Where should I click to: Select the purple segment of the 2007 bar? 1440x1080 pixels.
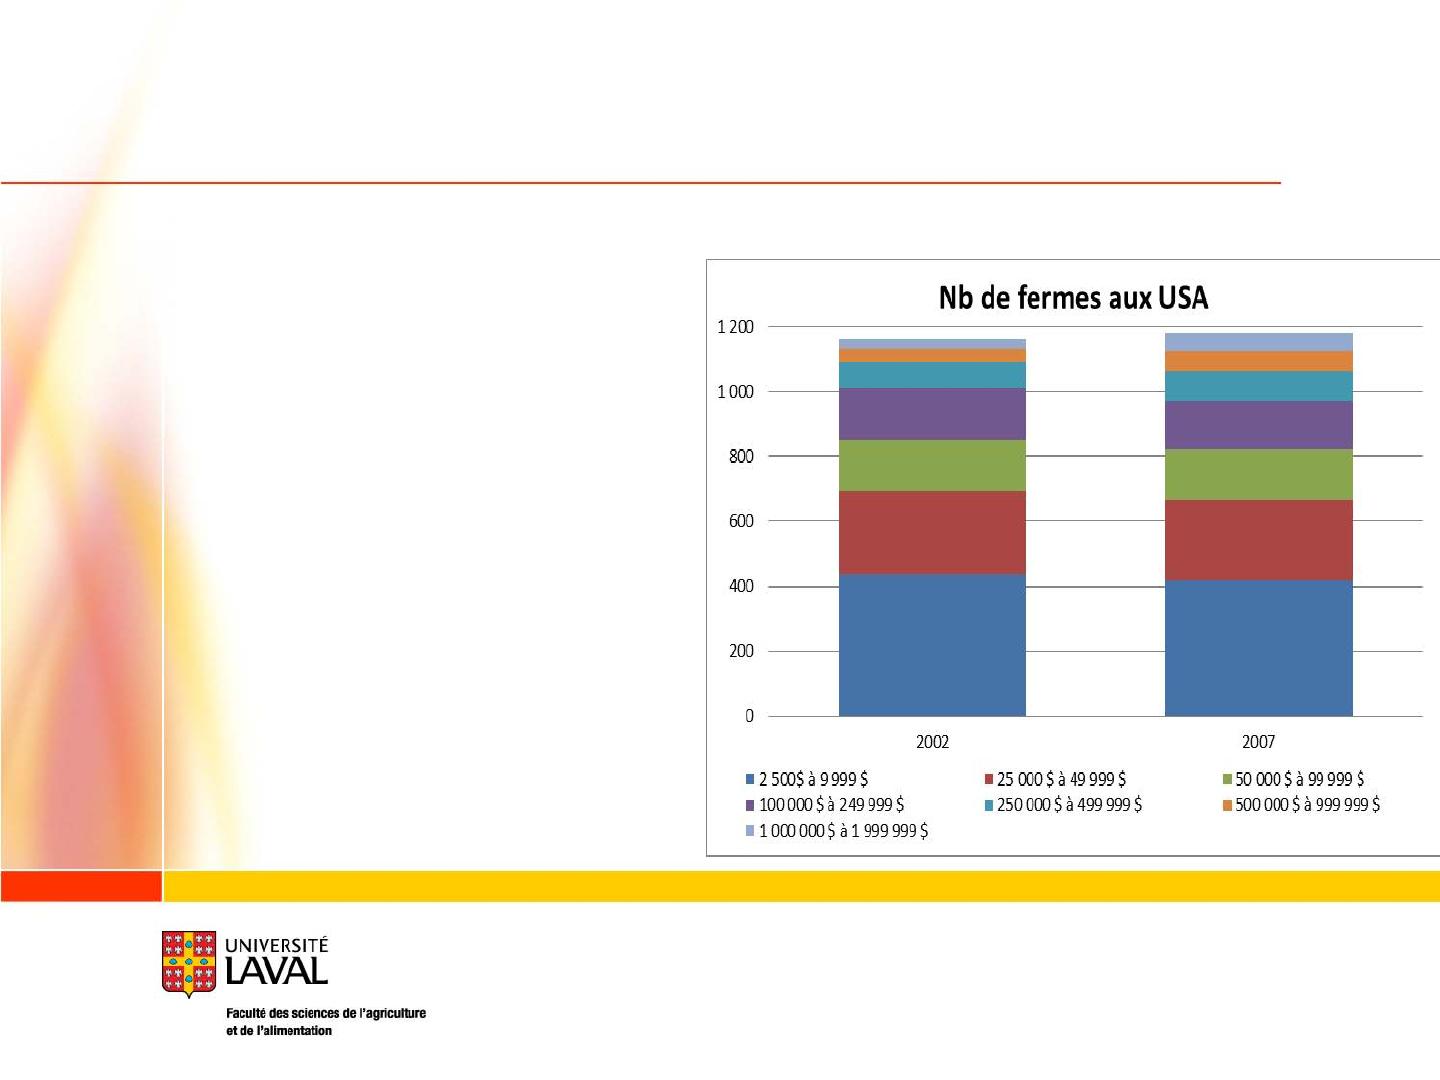[x=1258, y=425]
